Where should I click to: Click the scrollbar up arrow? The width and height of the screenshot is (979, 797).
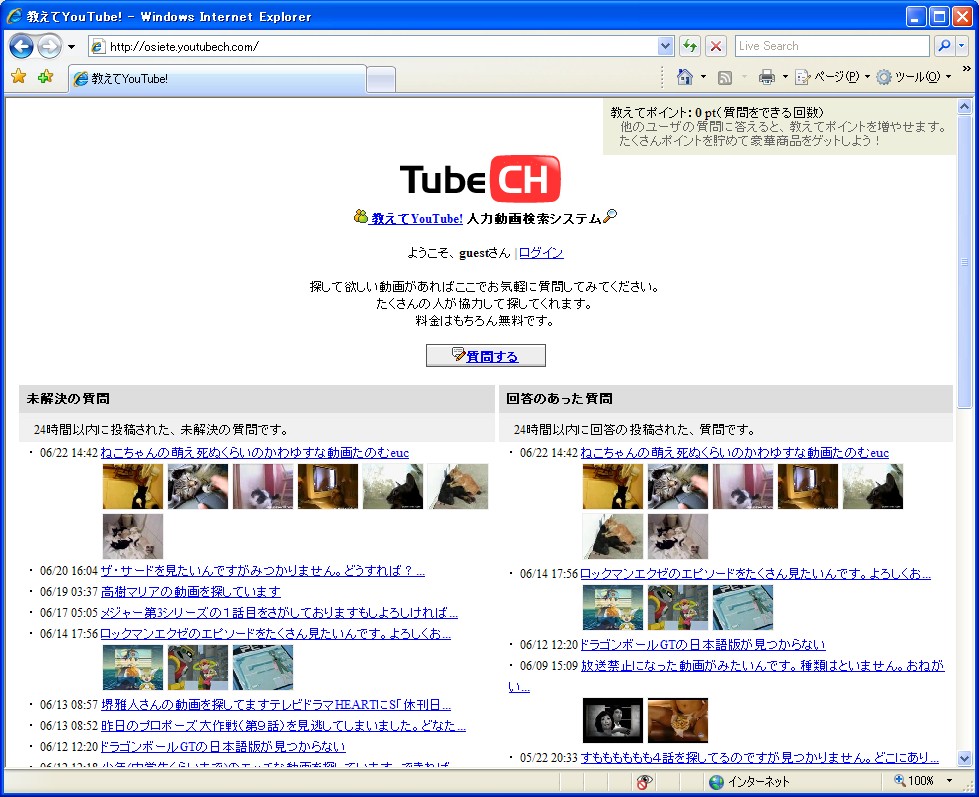click(x=965, y=106)
